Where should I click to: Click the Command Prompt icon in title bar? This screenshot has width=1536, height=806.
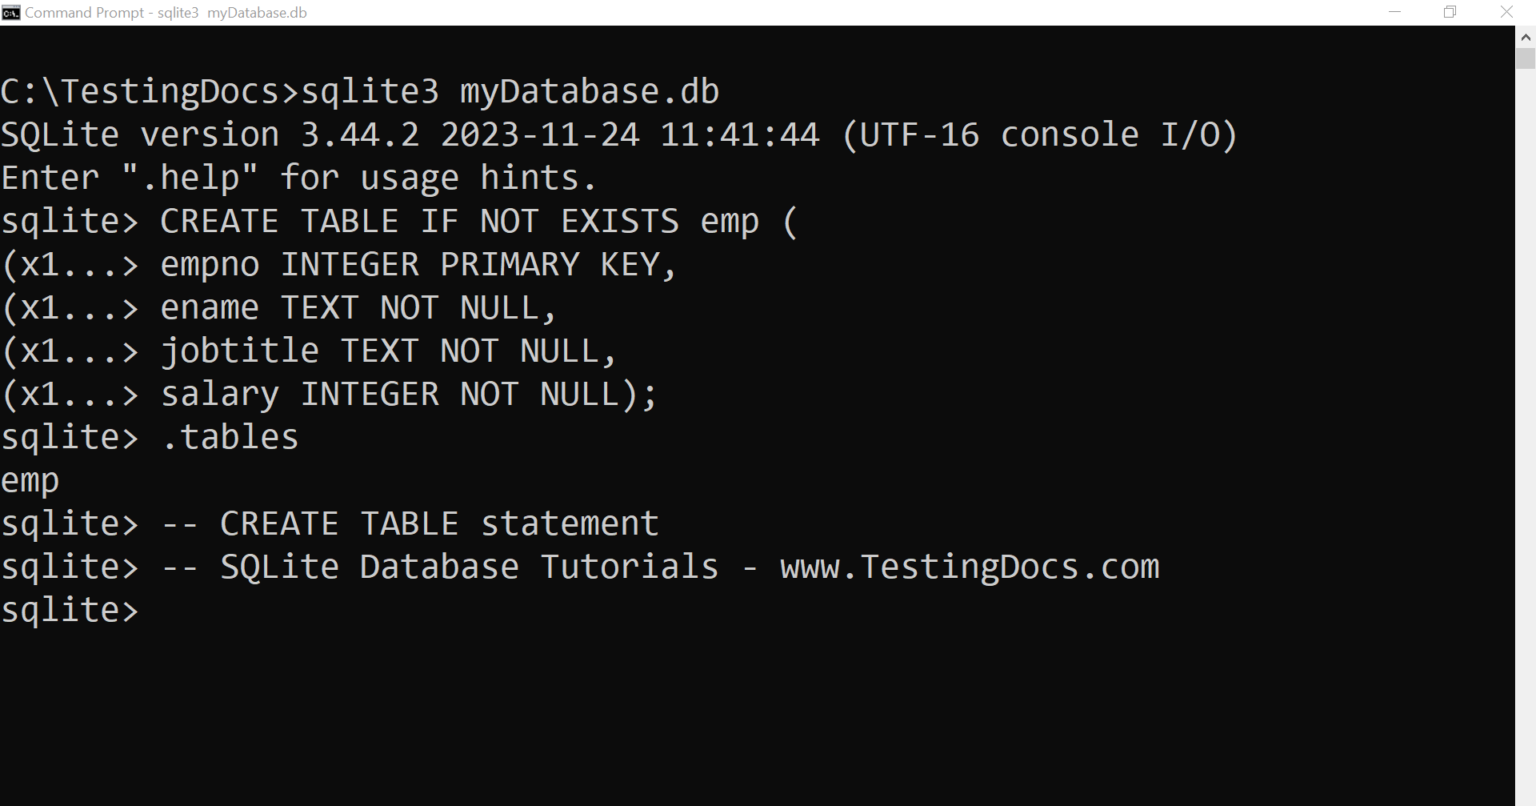click(11, 13)
